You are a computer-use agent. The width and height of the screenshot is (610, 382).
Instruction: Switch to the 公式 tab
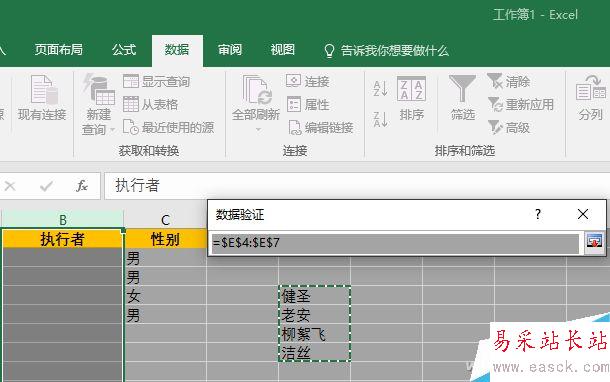click(x=124, y=50)
